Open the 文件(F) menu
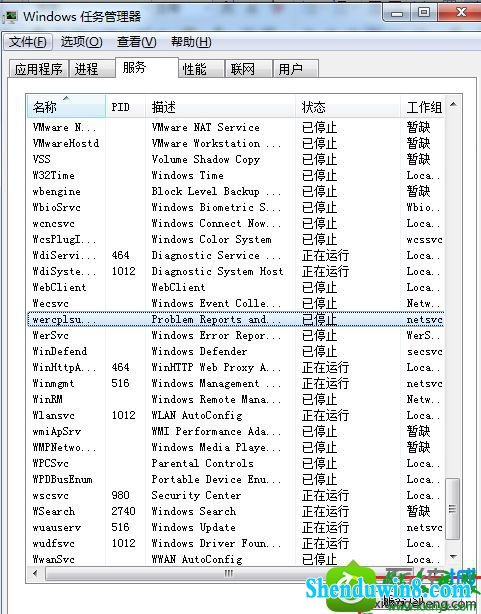 pos(27,42)
